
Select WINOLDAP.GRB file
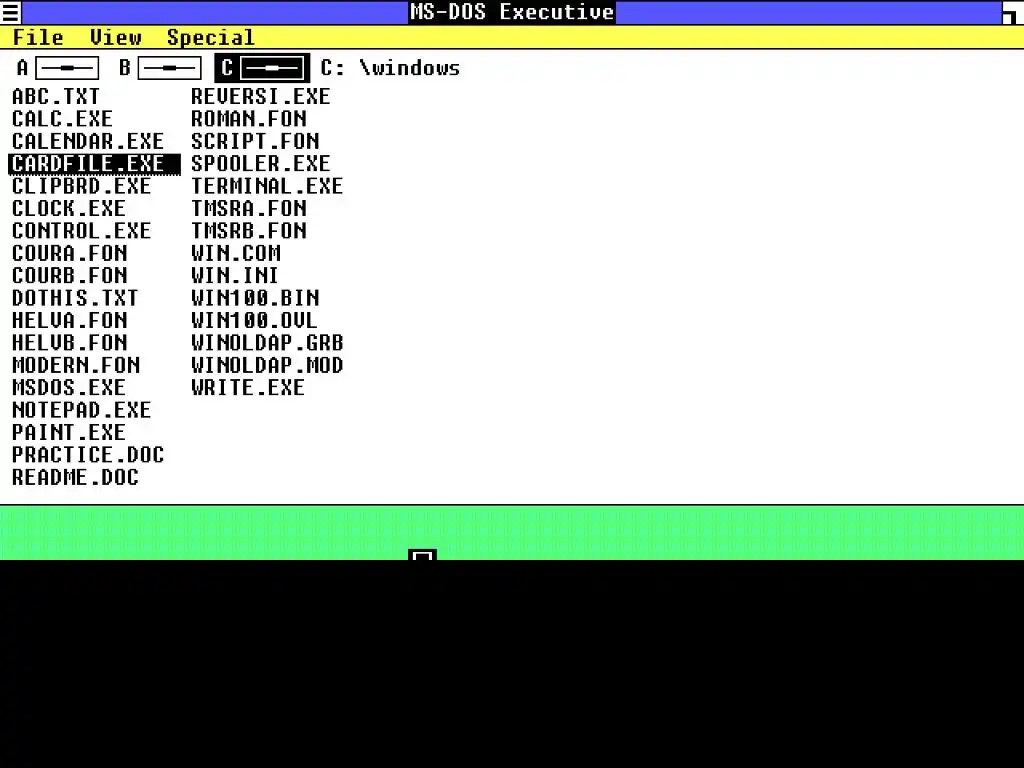click(267, 343)
